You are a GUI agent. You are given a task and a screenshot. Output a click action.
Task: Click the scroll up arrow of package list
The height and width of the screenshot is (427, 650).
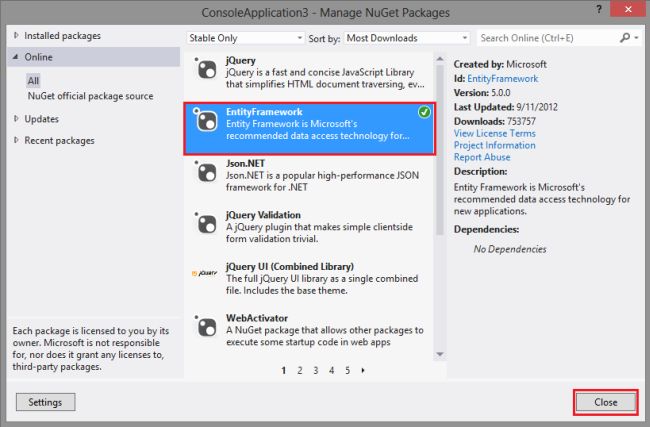(x=440, y=59)
